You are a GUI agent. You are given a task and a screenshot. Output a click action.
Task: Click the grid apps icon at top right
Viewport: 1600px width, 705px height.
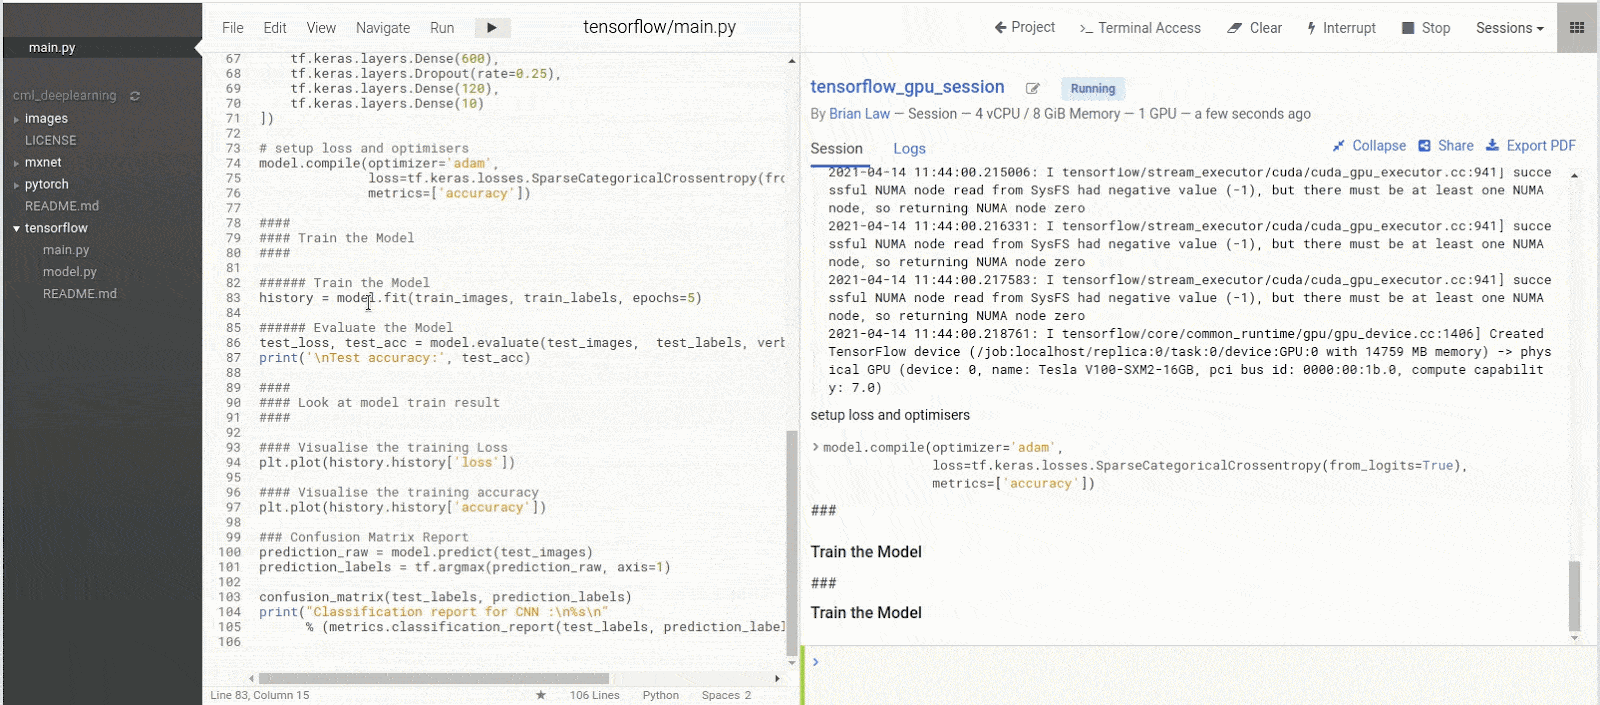[x=1577, y=28]
